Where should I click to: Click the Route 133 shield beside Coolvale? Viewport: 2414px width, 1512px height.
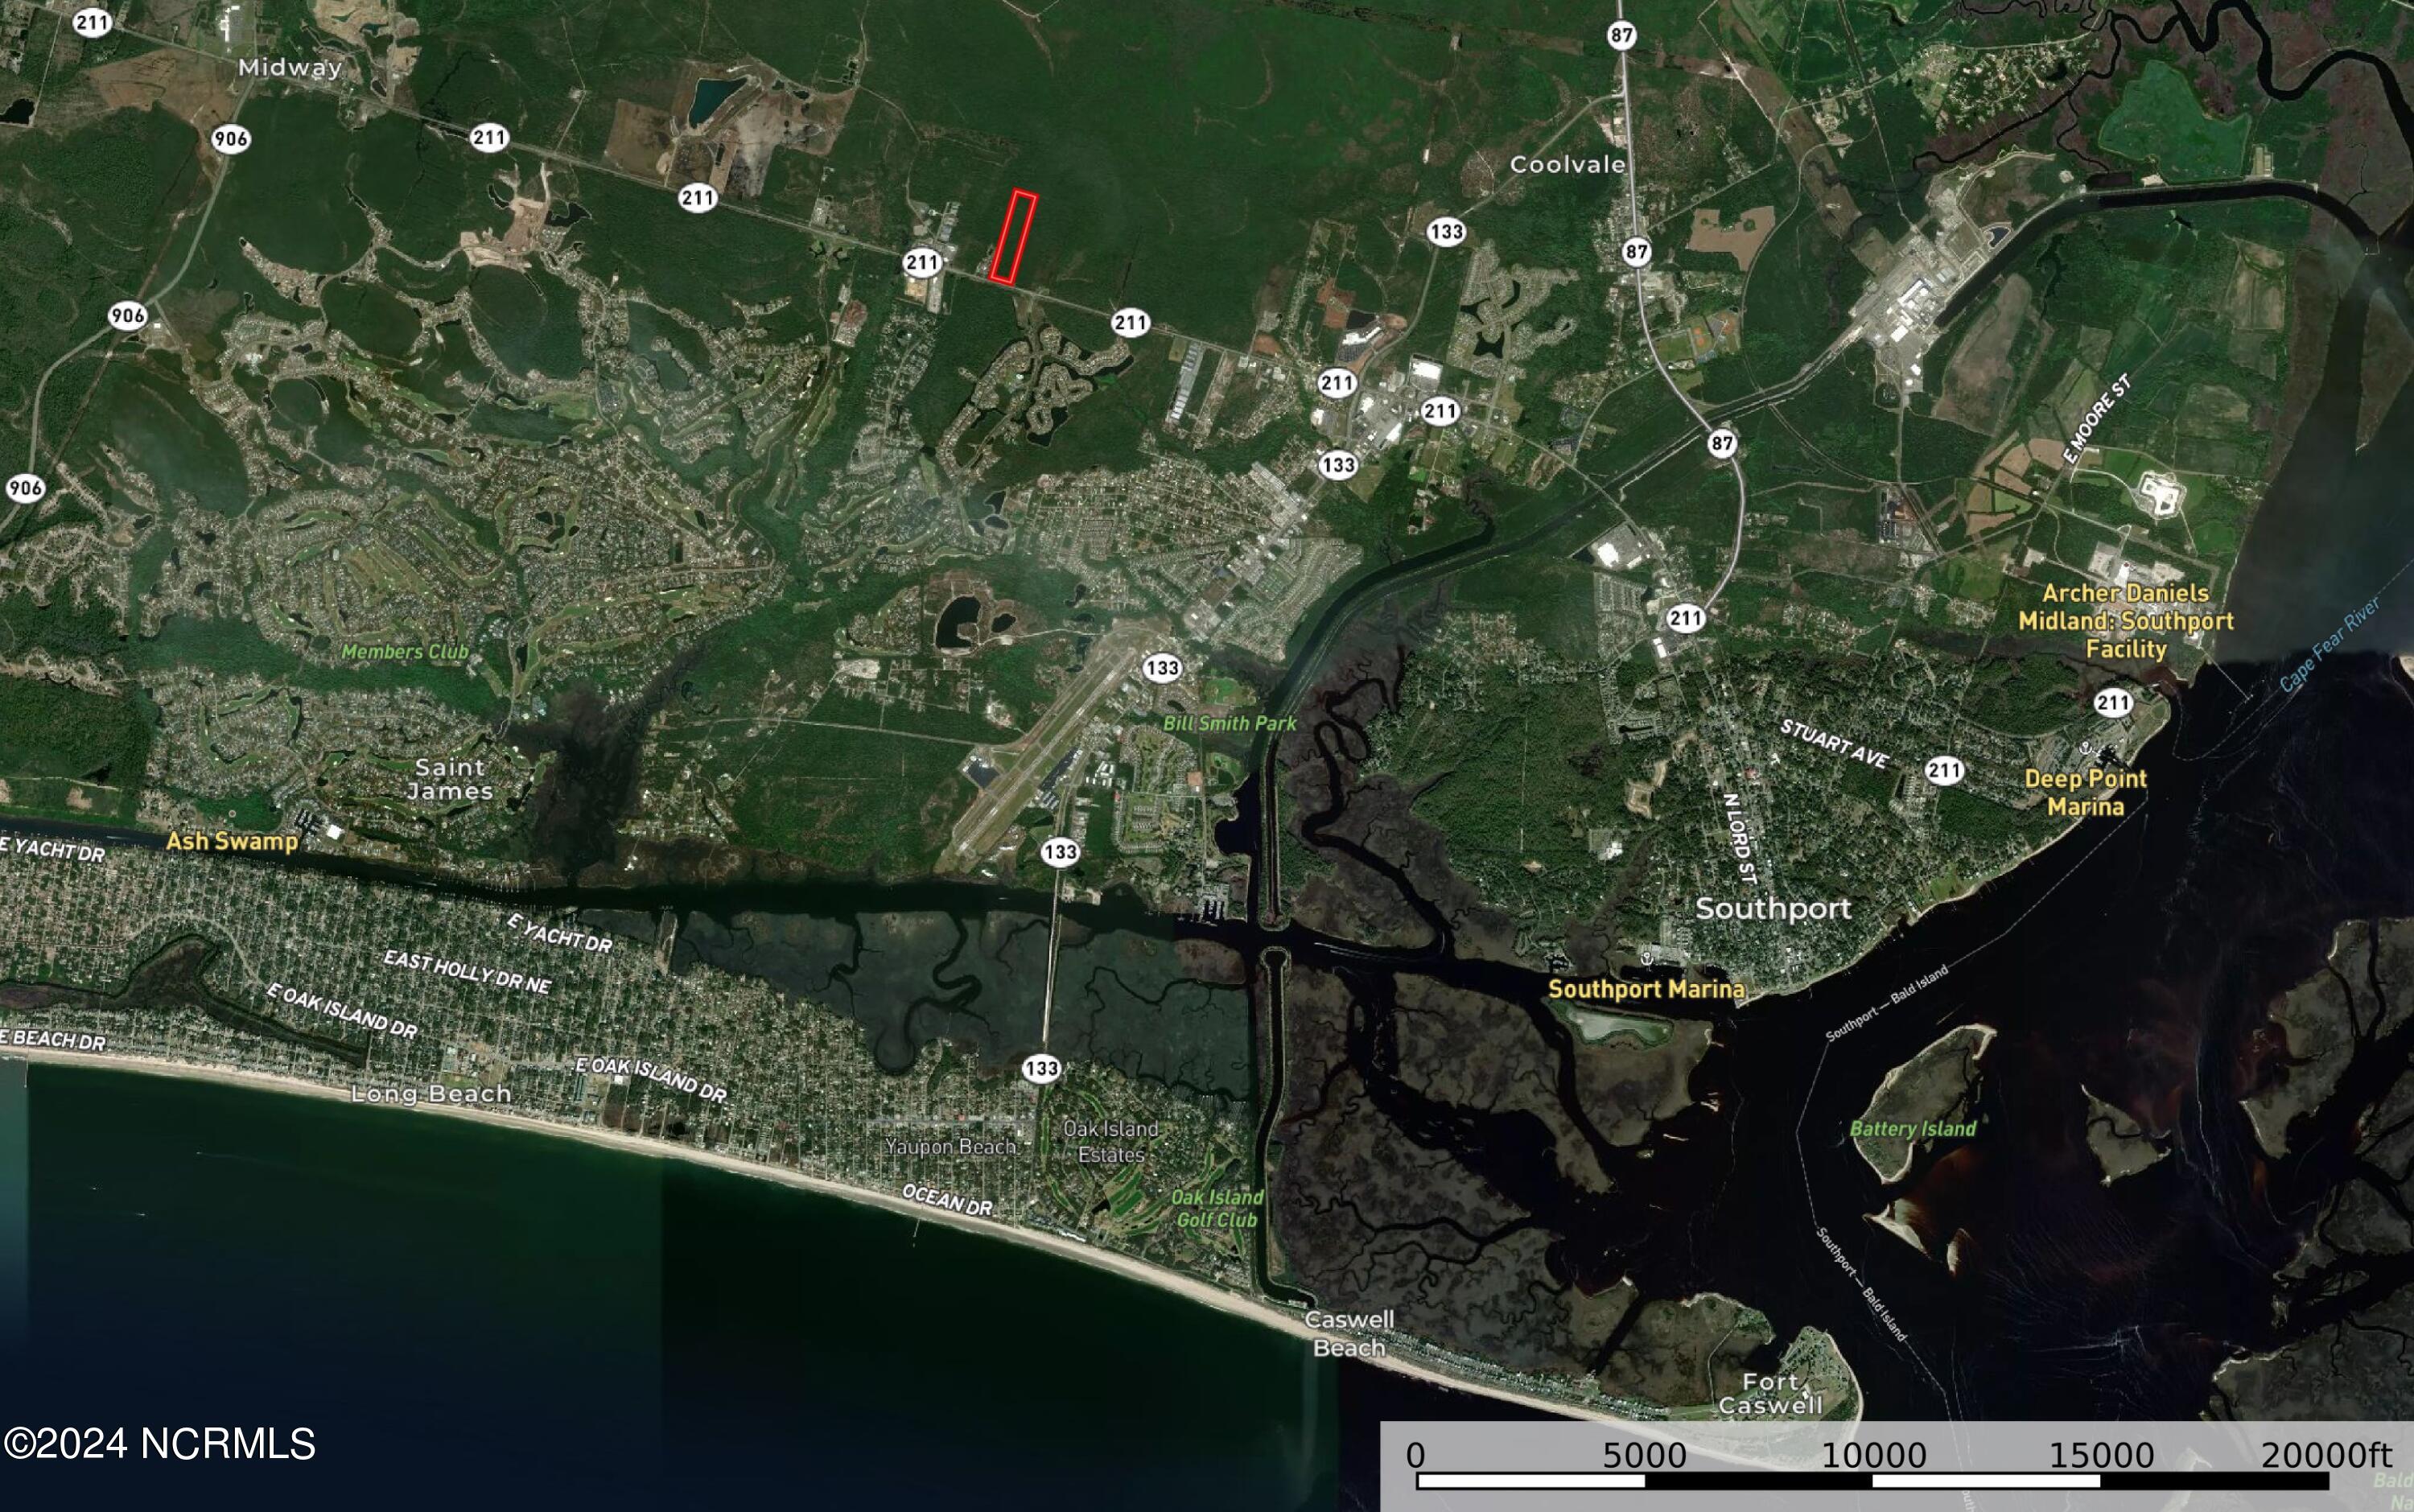tap(1446, 232)
